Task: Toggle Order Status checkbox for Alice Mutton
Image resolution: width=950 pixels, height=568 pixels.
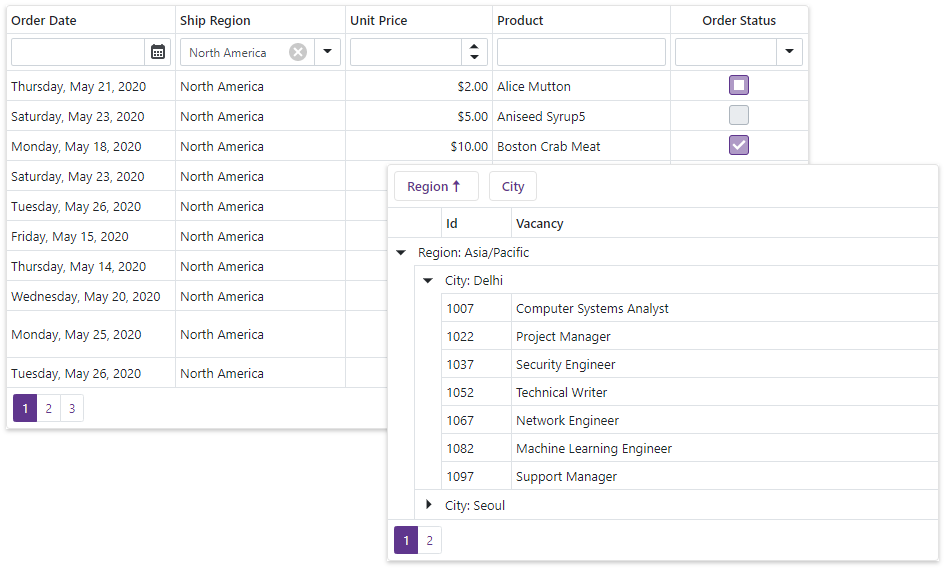Action: [739, 86]
